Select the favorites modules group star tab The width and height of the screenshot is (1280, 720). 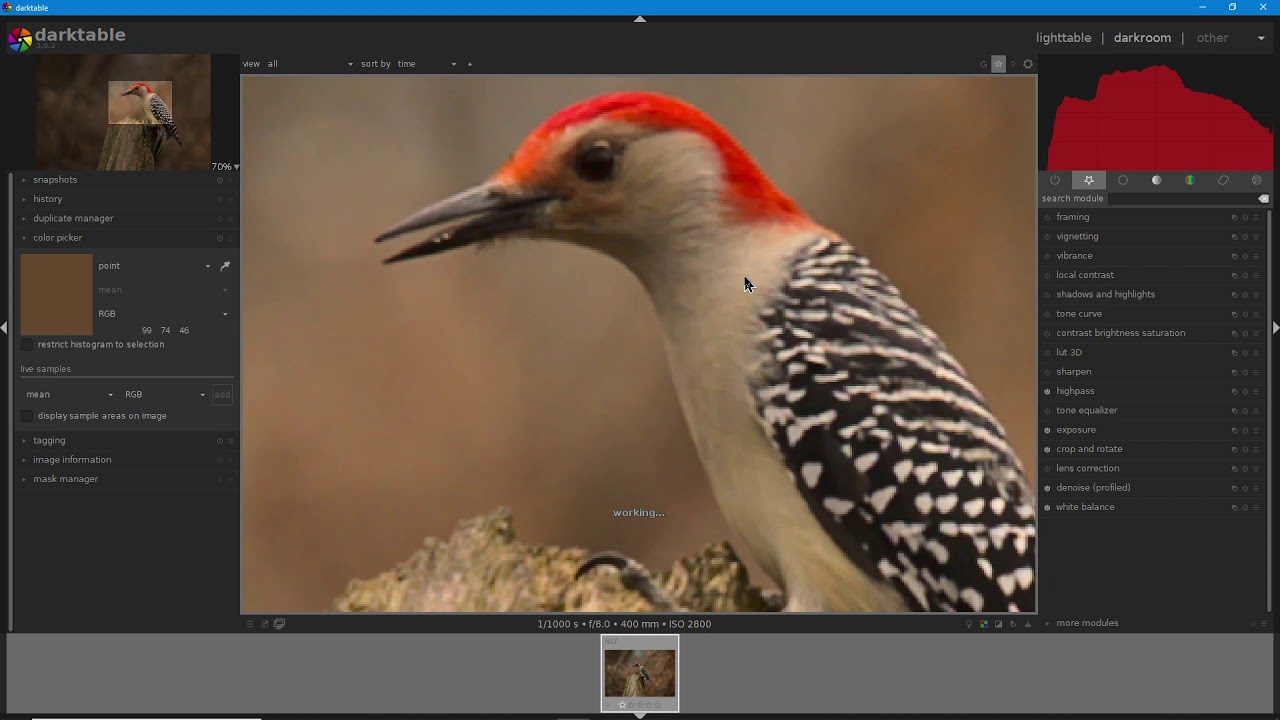[x=1089, y=180]
